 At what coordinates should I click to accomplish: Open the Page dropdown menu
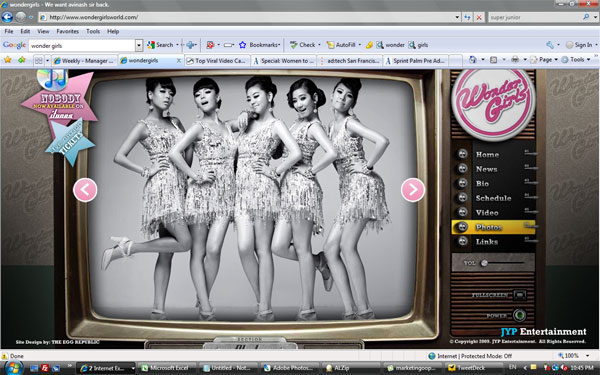(x=545, y=60)
